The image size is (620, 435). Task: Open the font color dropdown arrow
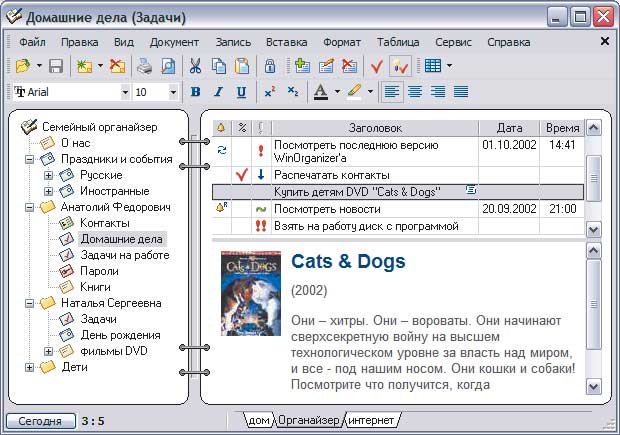coord(337,92)
